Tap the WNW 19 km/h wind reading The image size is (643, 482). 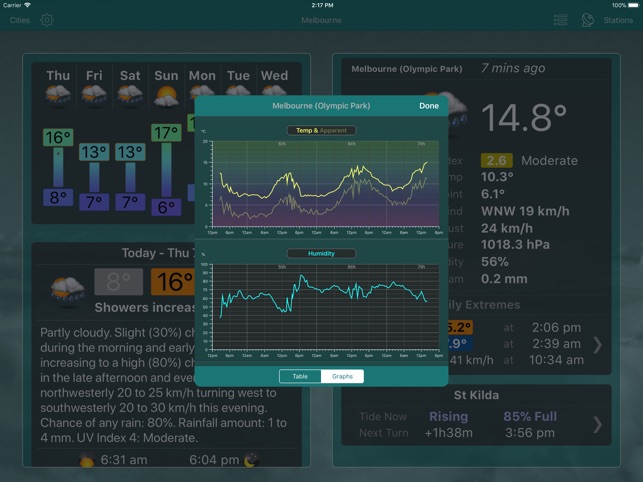pos(525,211)
